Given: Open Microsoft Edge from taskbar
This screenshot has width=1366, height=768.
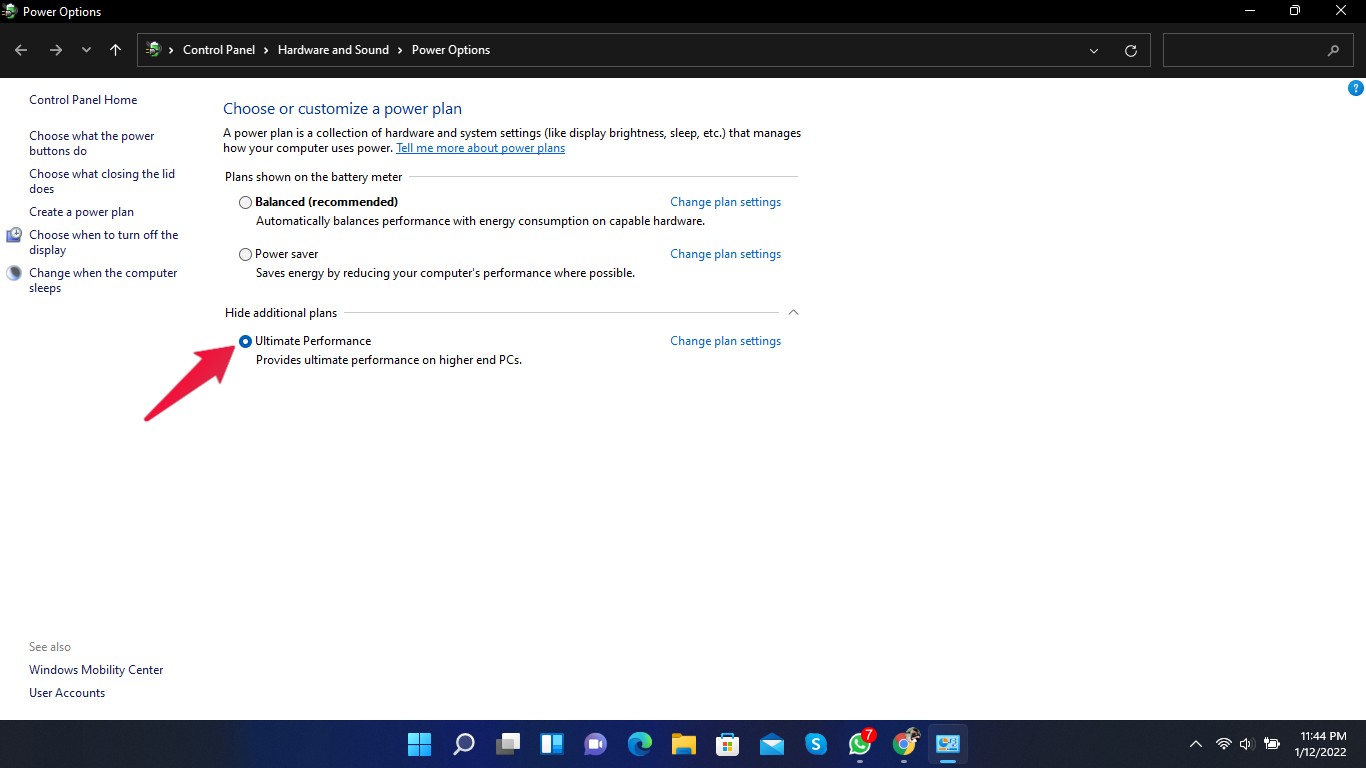Looking at the screenshot, I should [x=640, y=744].
